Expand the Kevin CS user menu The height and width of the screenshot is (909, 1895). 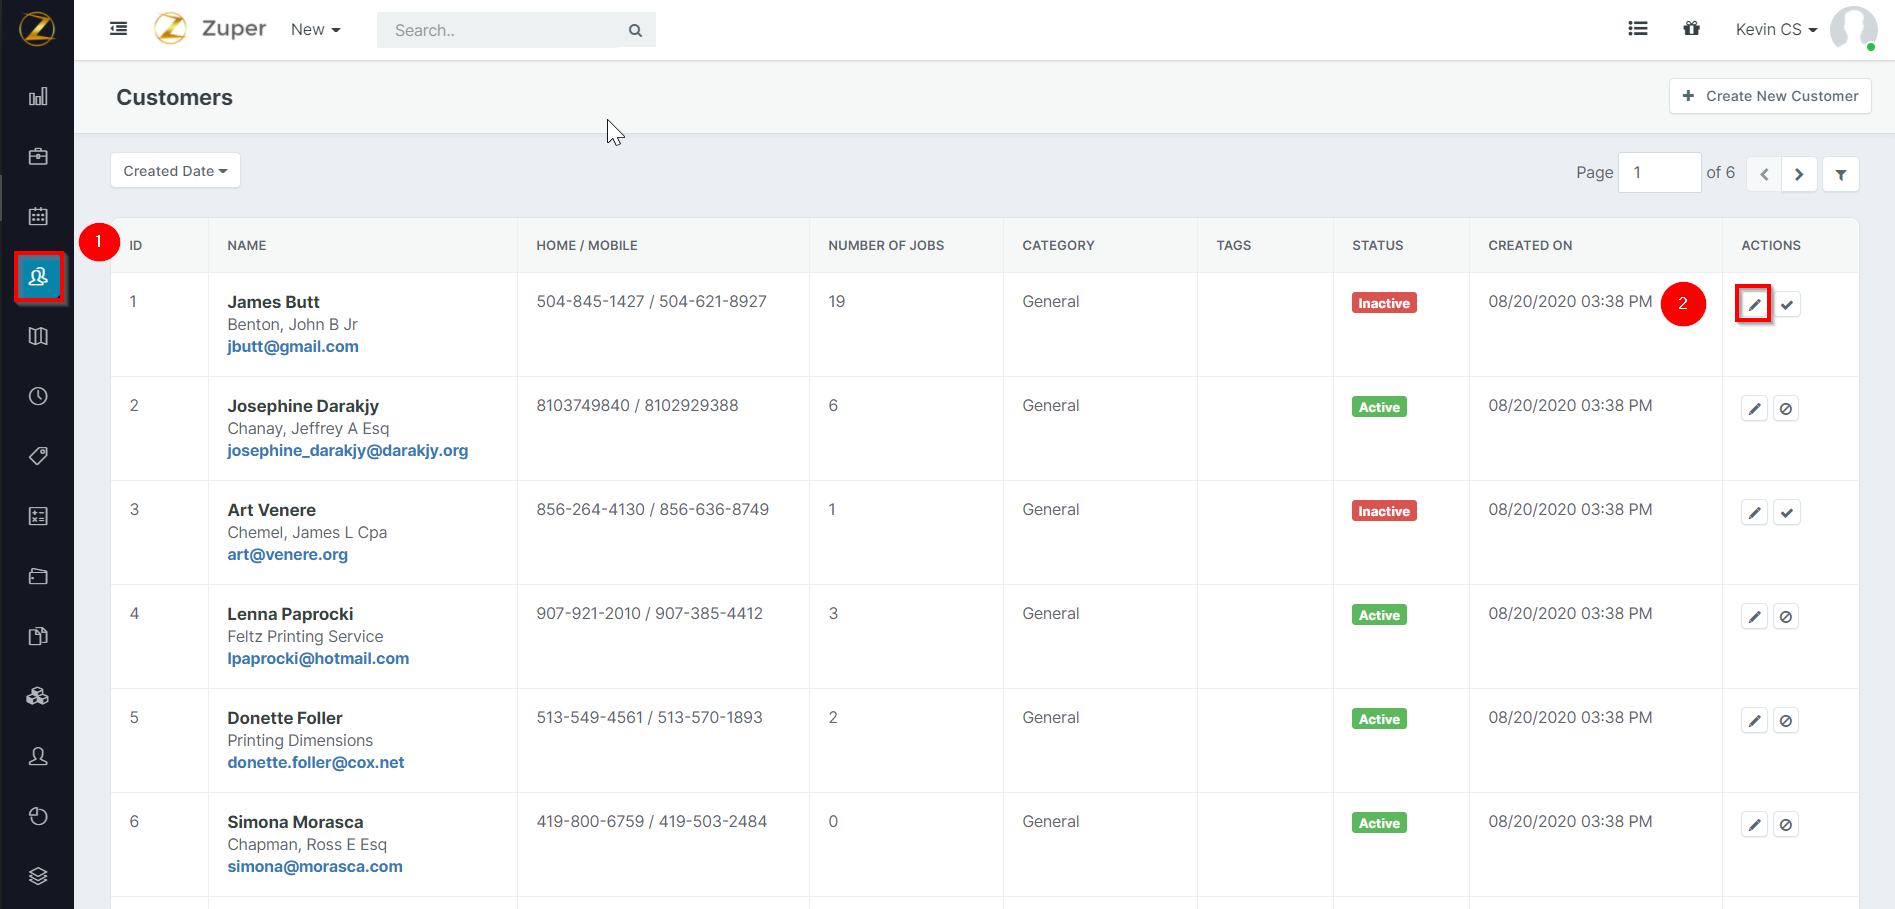pos(1776,30)
